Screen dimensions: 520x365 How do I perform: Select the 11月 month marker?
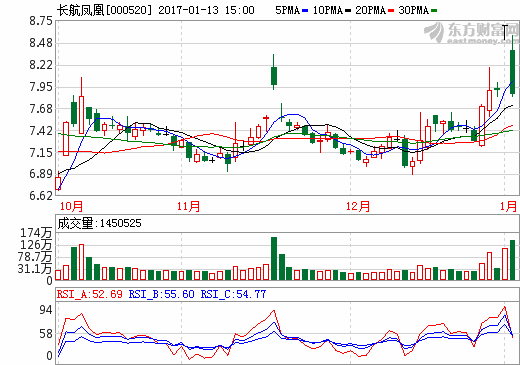pos(188,206)
